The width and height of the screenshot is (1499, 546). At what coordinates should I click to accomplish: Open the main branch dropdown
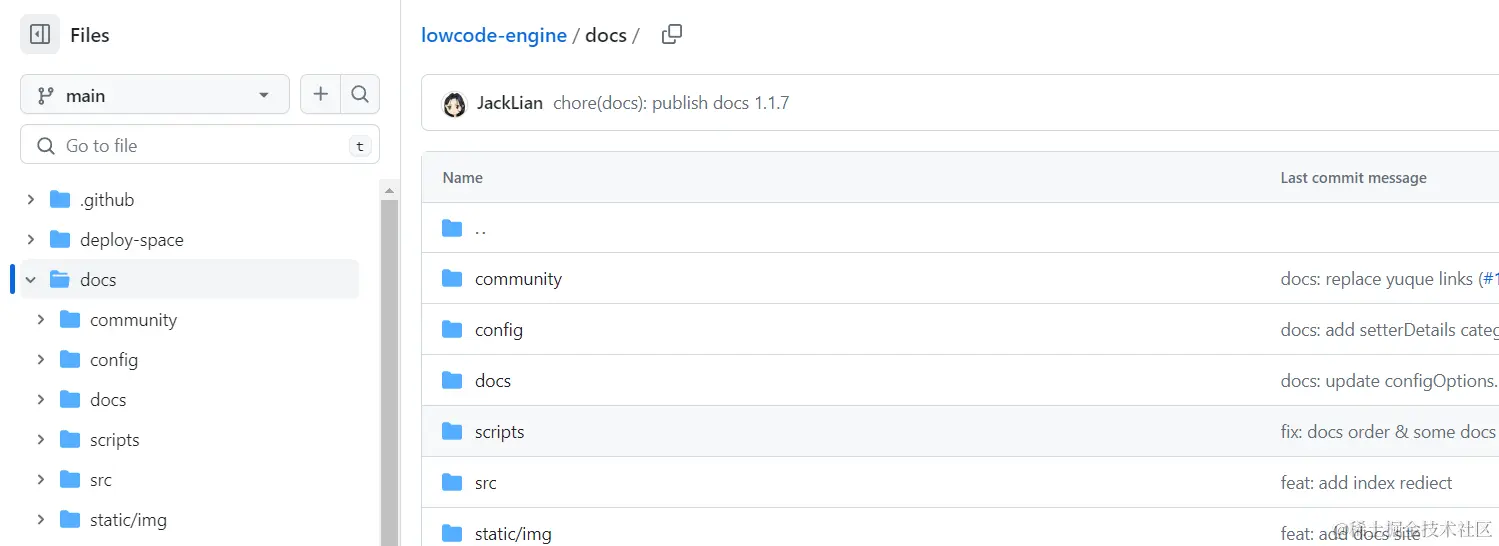(x=155, y=95)
